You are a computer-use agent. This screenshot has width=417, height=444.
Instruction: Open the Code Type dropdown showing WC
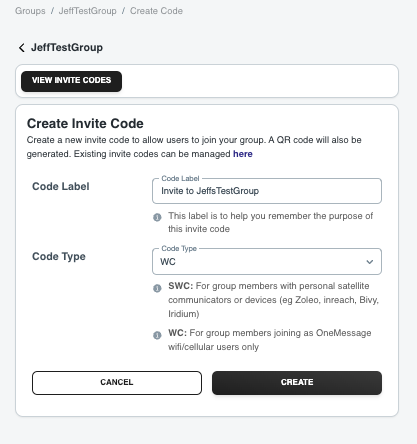coord(267,262)
